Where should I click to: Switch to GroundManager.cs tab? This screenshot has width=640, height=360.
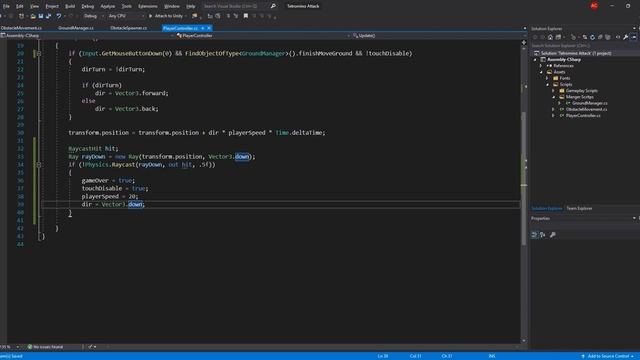coord(76,28)
